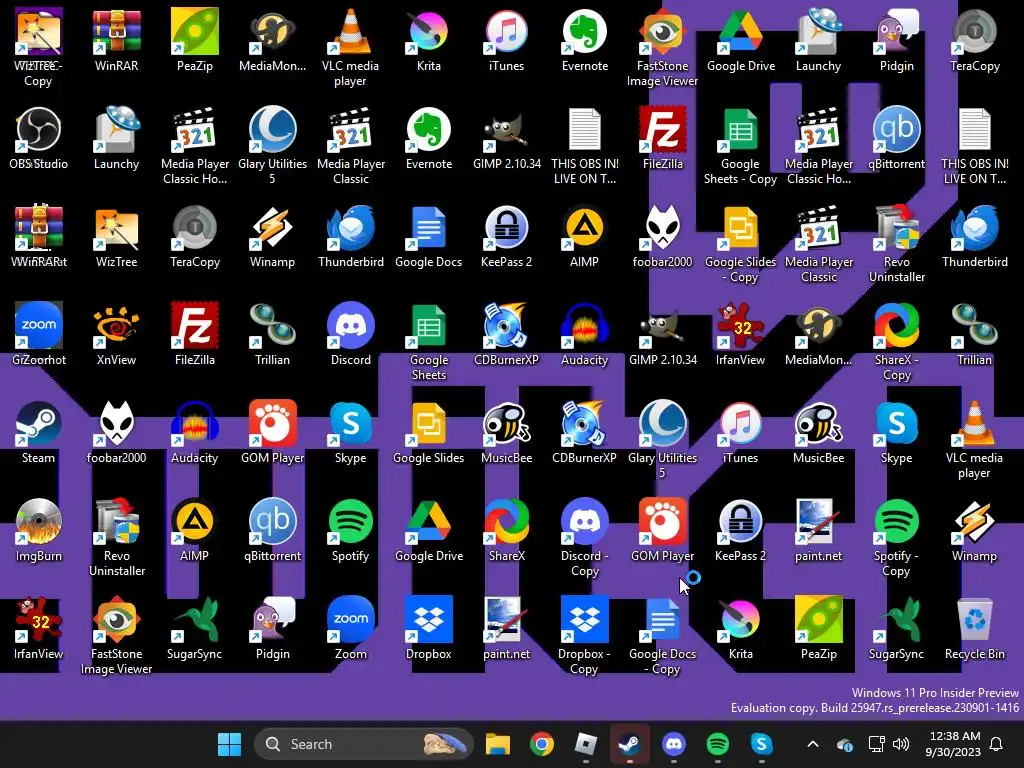Viewport: 1024px width, 768px height.
Task: Open the ShareX shortcut beside Google Drive
Action: [506, 530]
